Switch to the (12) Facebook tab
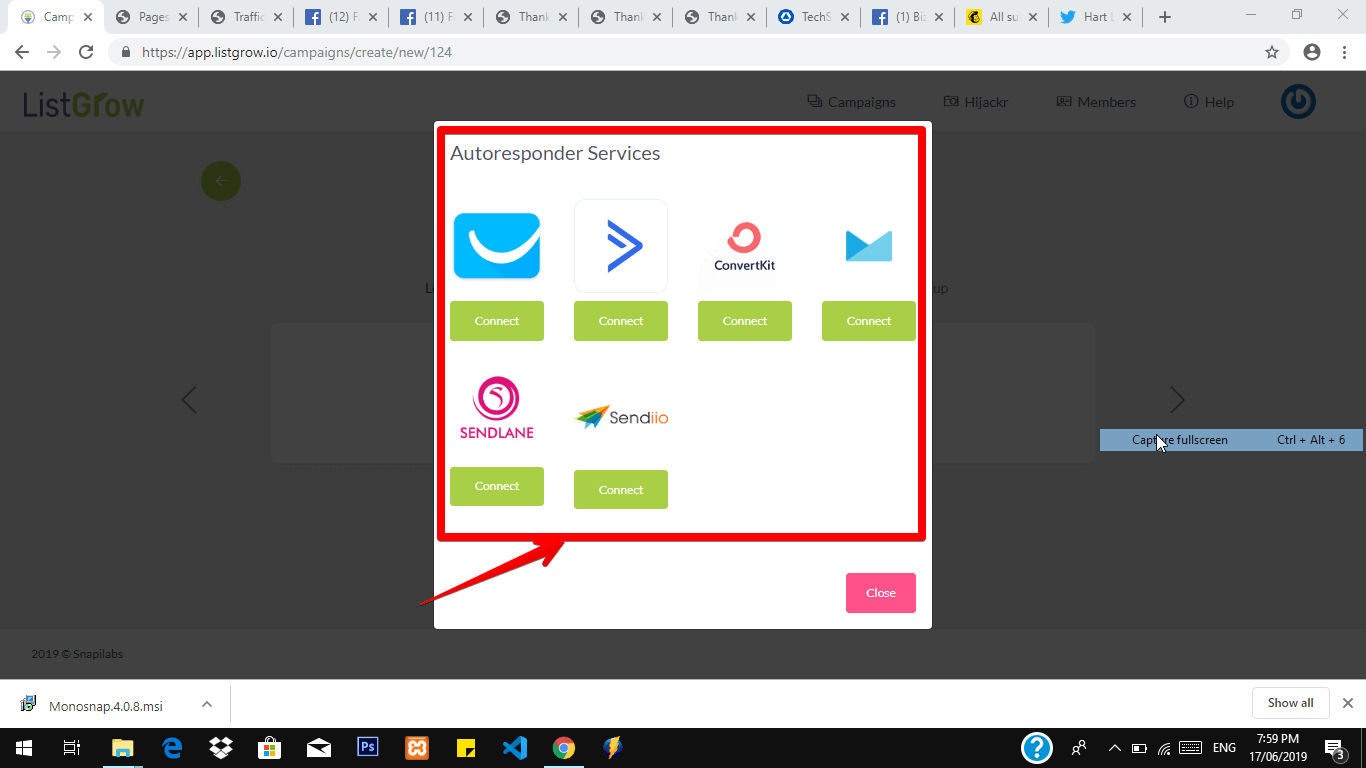This screenshot has height=768, width=1366. pos(341,17)
